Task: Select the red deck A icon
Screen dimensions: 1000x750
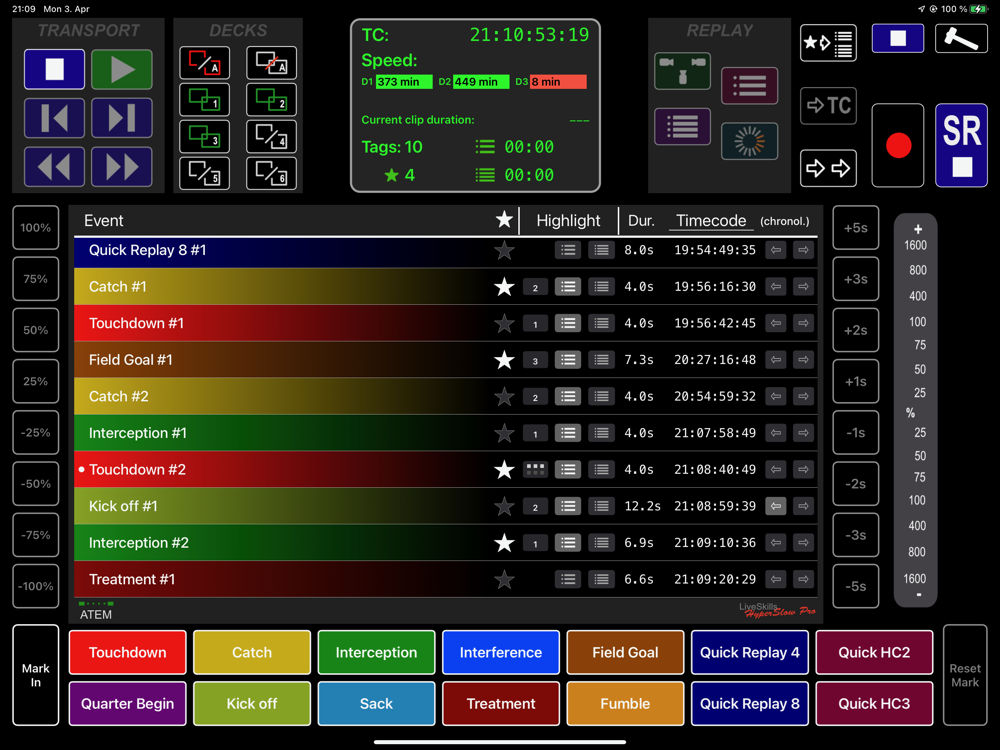Action: [205, 62]
